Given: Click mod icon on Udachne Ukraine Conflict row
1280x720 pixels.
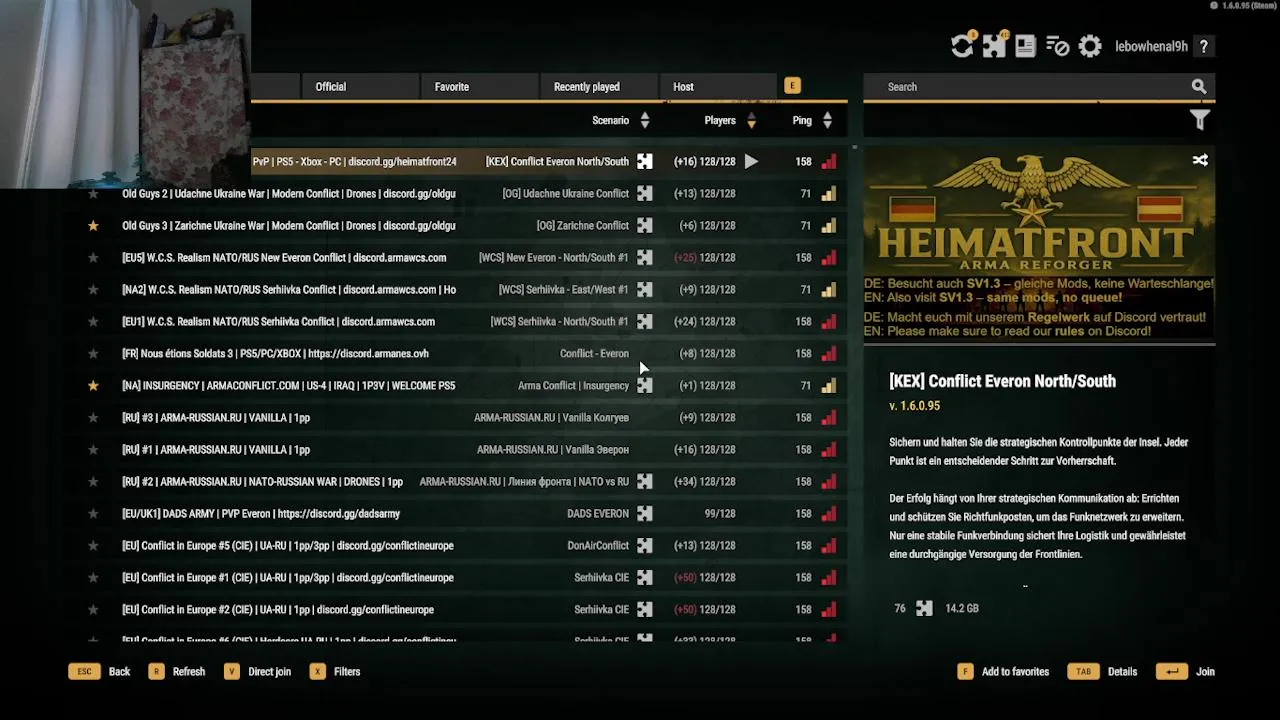Looking at the screenshot, I should (x=645, y=193).
